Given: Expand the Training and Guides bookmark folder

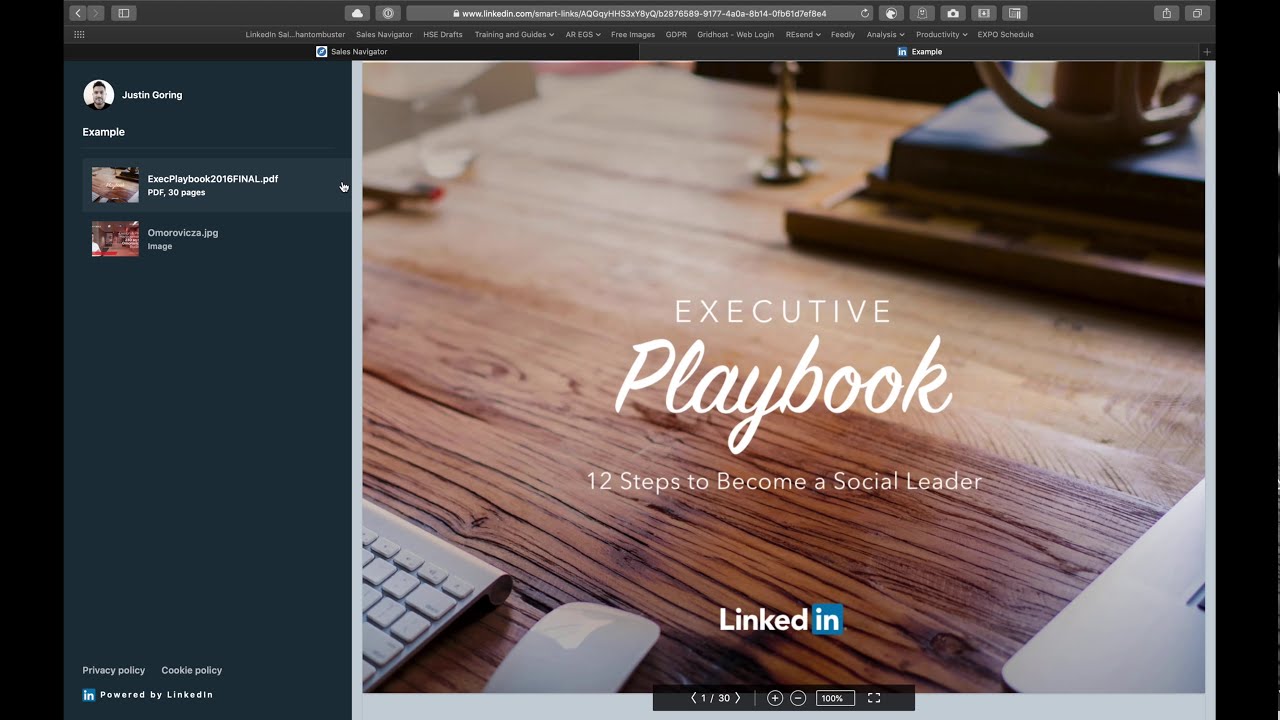Looking at the screenshot, I should point(514,34).
